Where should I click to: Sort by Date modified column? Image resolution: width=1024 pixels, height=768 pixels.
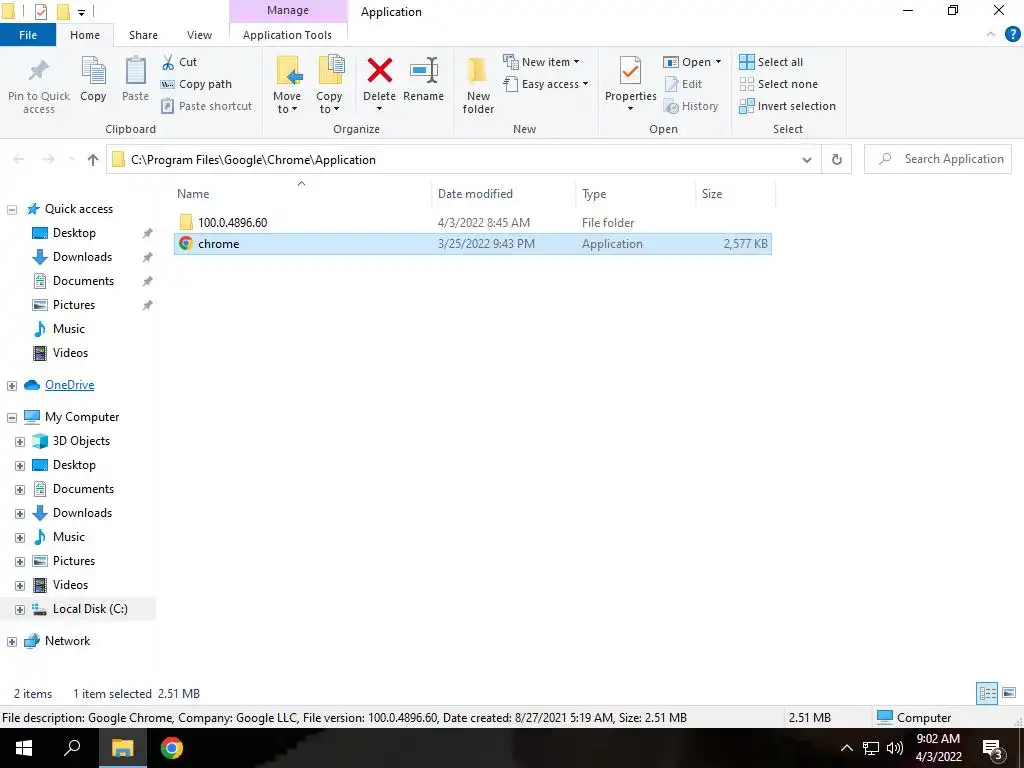(x=475, y=194)
